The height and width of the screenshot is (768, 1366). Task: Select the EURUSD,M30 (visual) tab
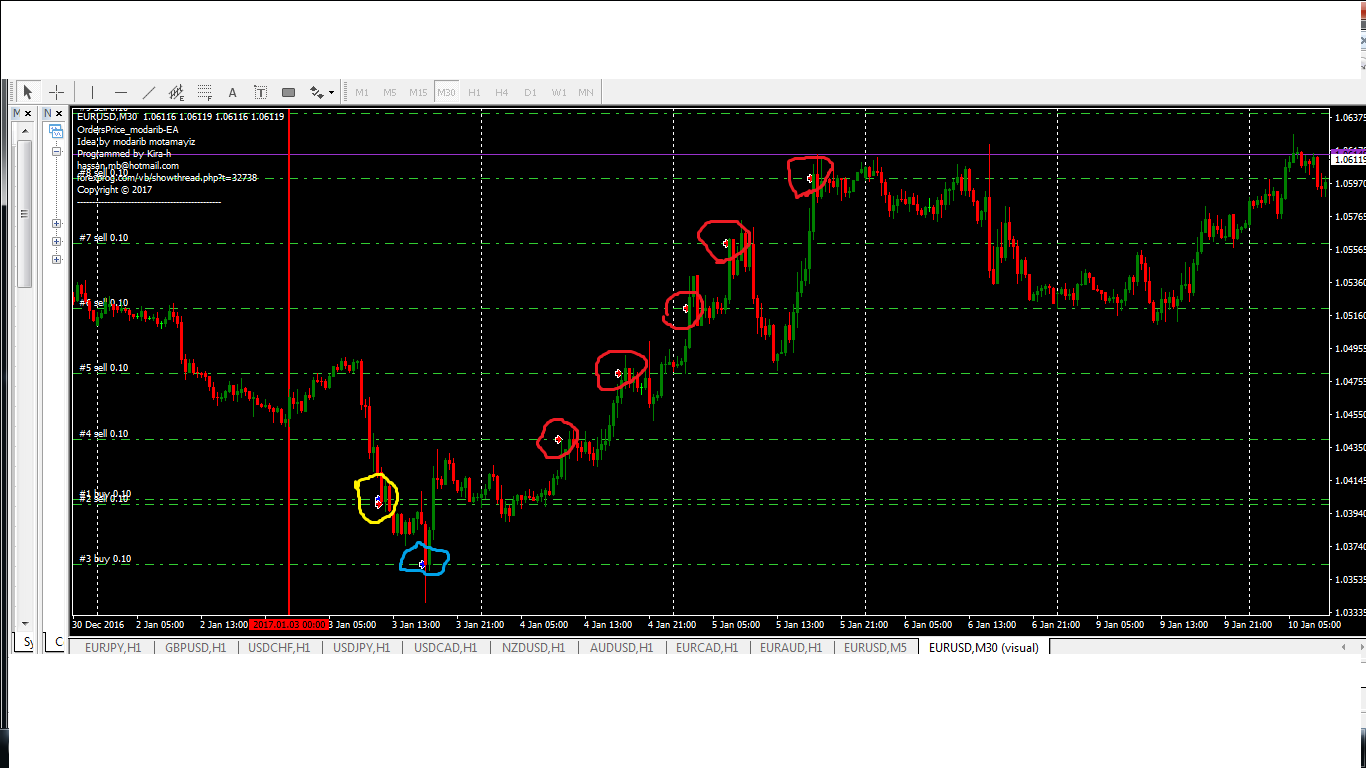point(983,647)
